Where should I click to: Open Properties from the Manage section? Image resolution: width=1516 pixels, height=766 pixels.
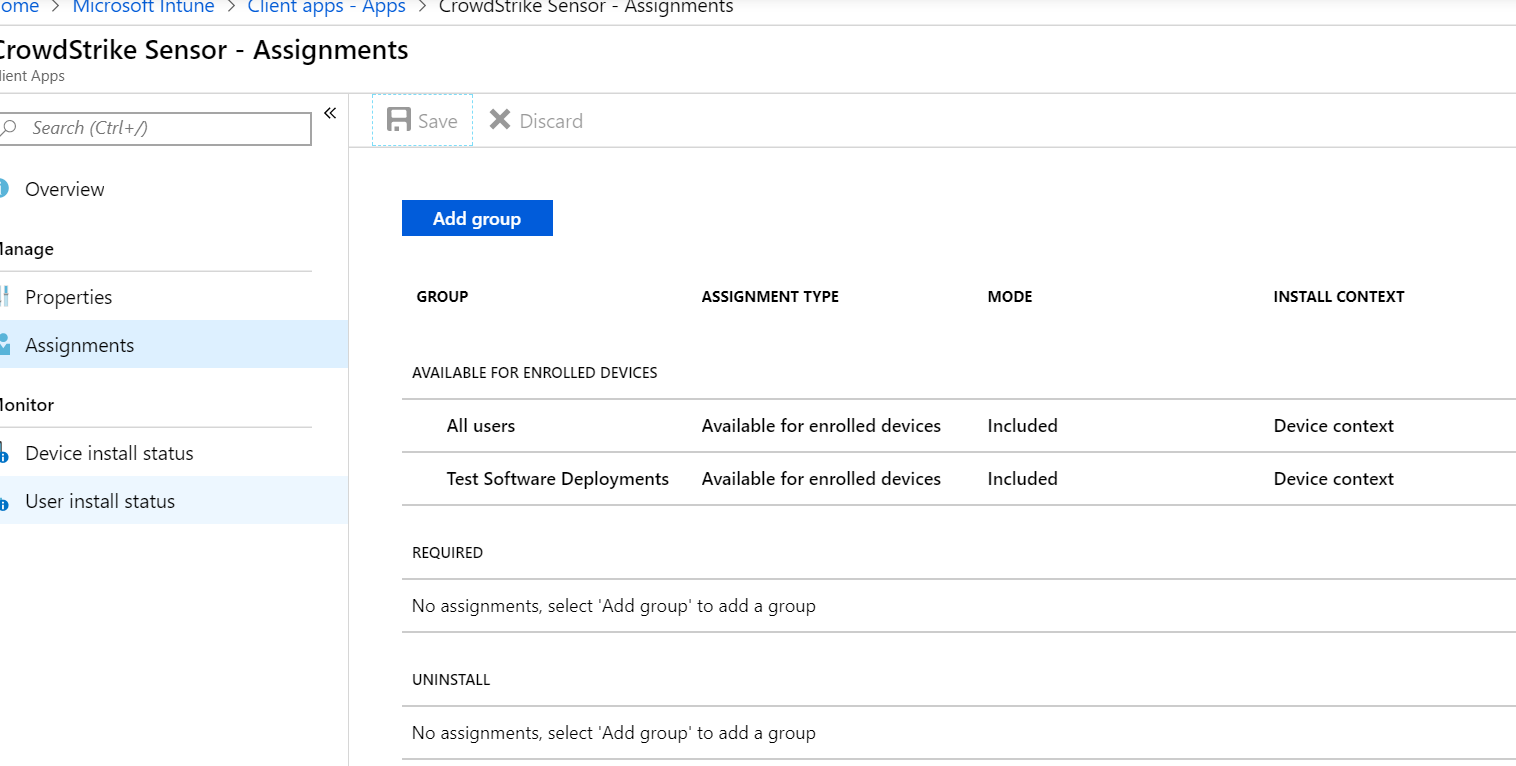pos(69,296)
